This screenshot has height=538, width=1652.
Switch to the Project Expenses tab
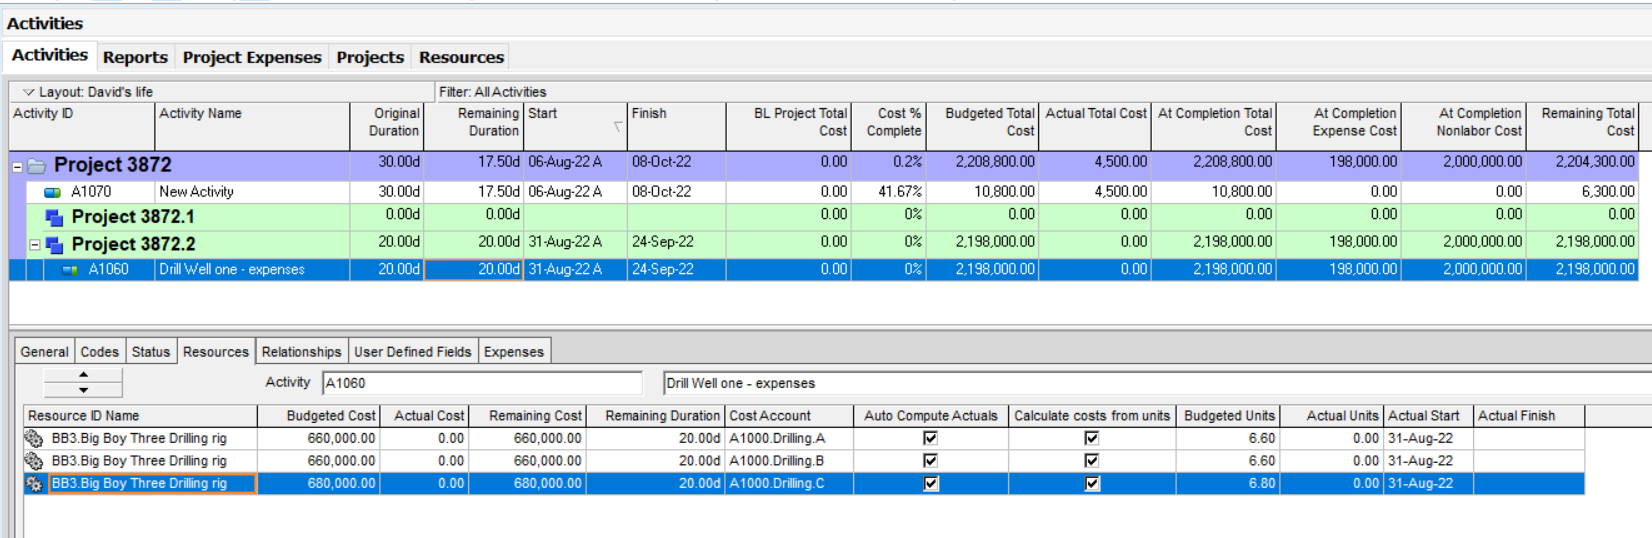(x=252, y=57)
